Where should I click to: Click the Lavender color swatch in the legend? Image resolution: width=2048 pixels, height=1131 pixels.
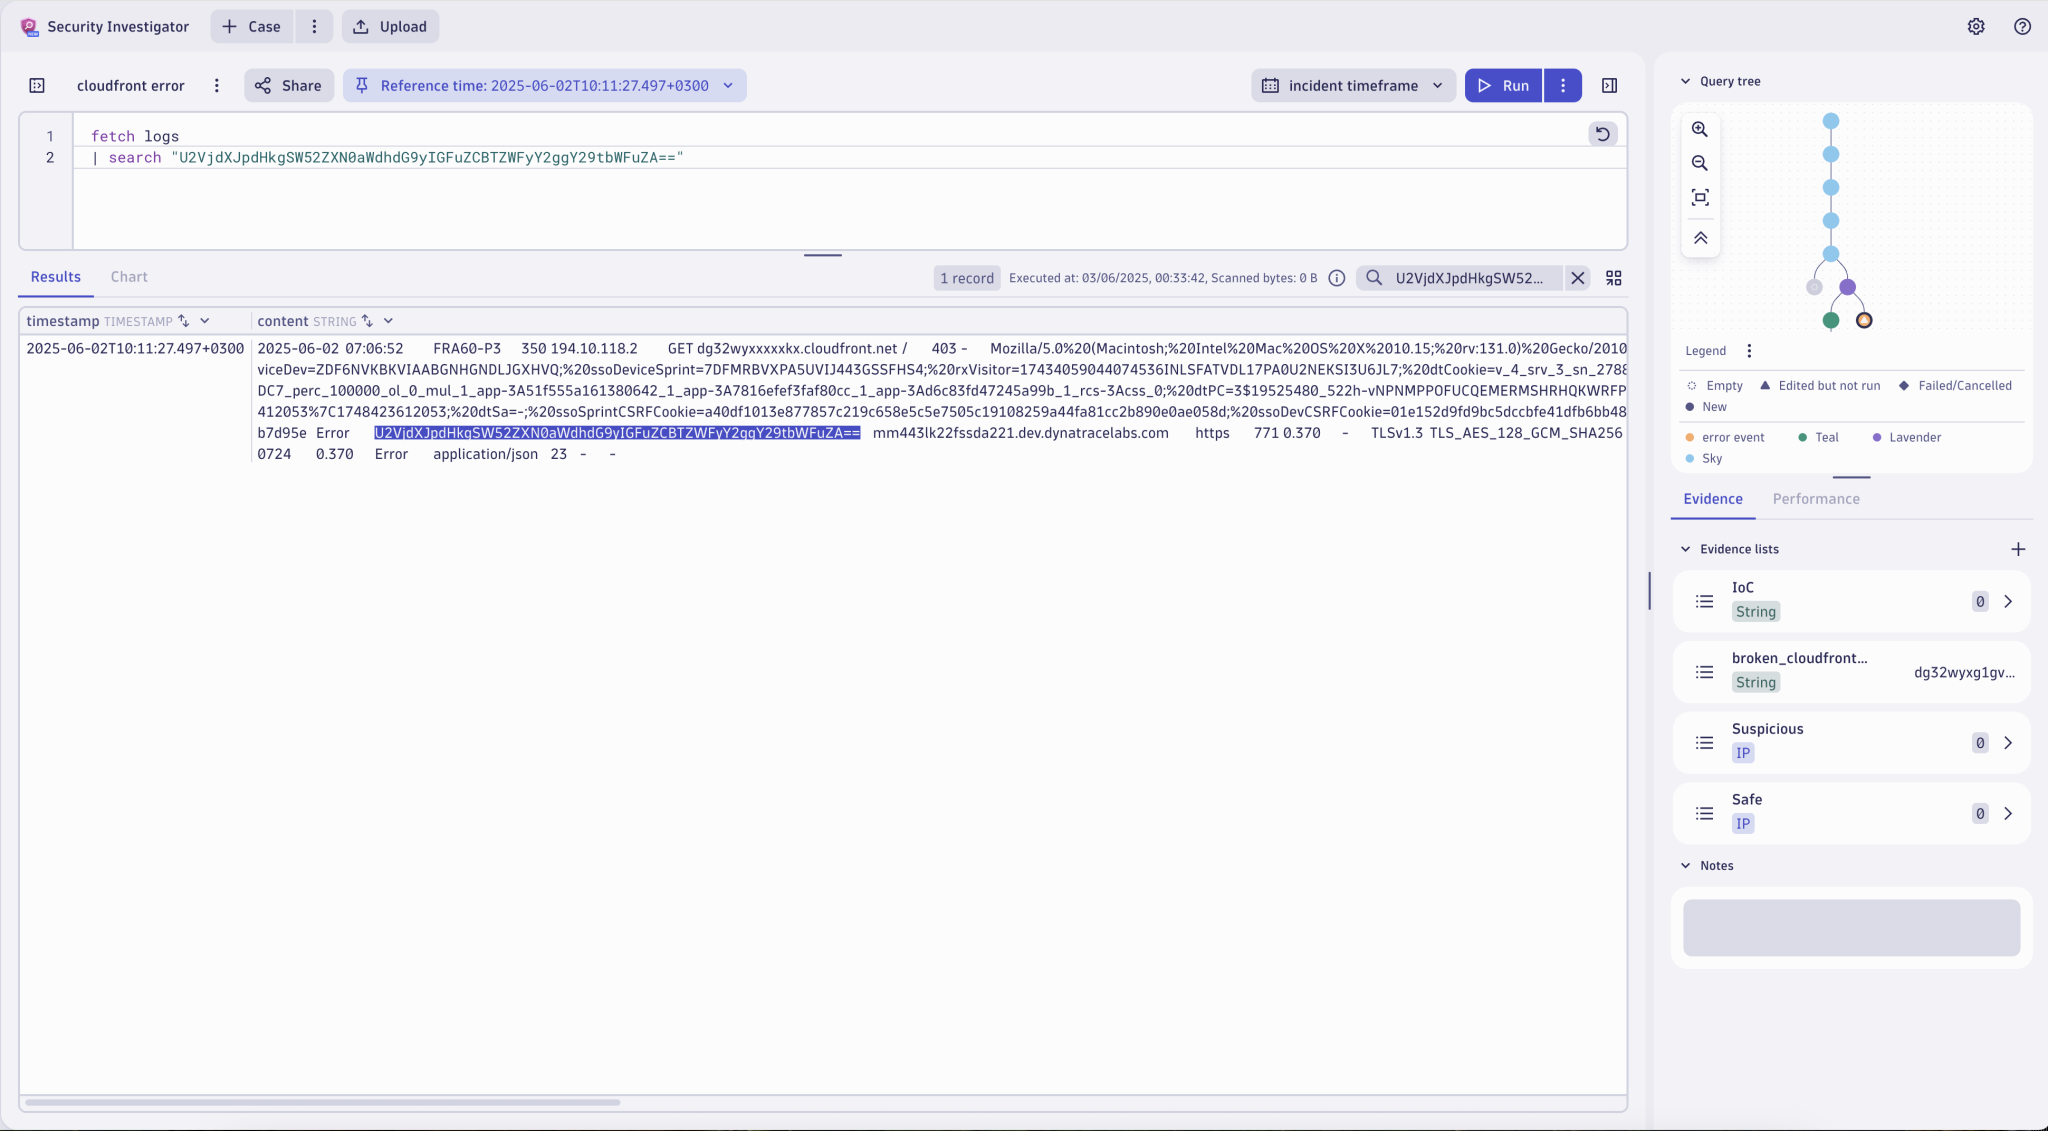pyautogui.click(x=1877, y=437)
